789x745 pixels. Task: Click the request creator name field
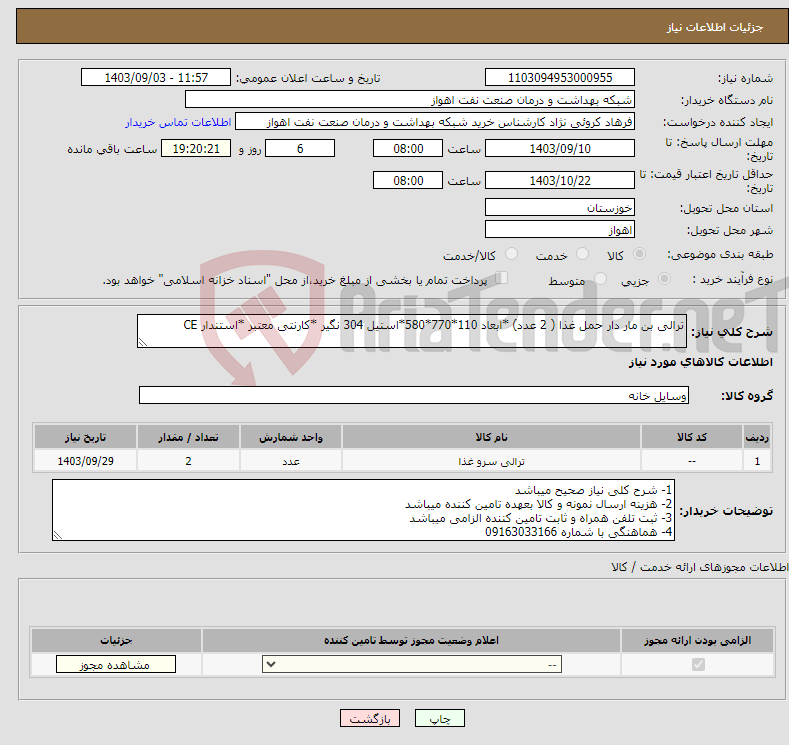(435, 122)
